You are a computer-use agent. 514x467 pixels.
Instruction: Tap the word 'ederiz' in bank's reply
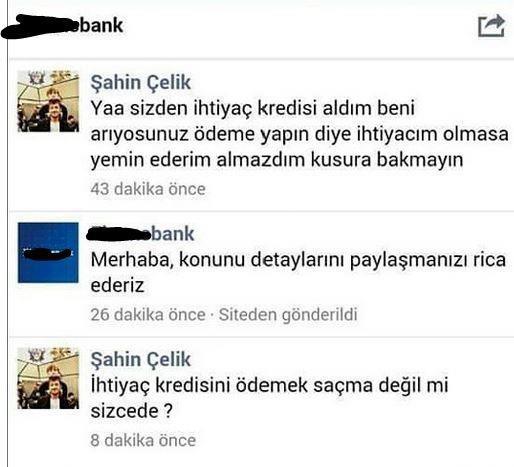click(117, 286)
